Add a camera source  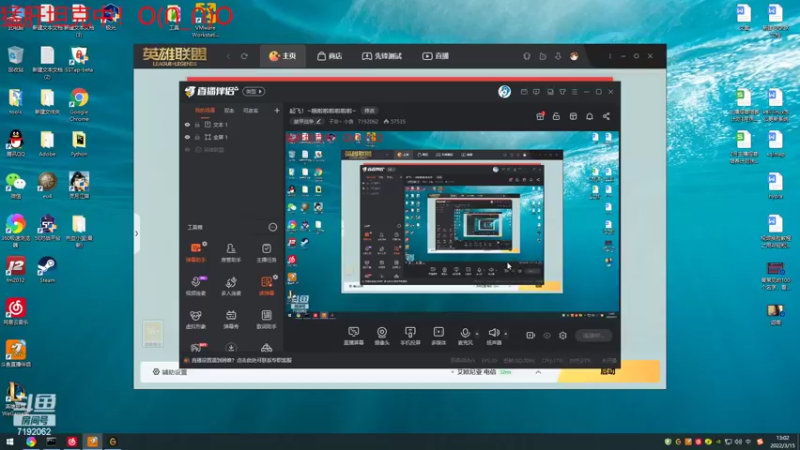click(x=382, y=336)
